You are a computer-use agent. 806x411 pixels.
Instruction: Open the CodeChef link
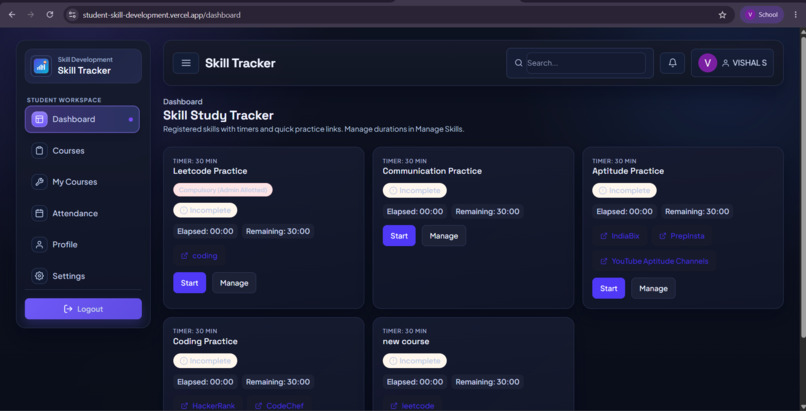tap(280, 405)
